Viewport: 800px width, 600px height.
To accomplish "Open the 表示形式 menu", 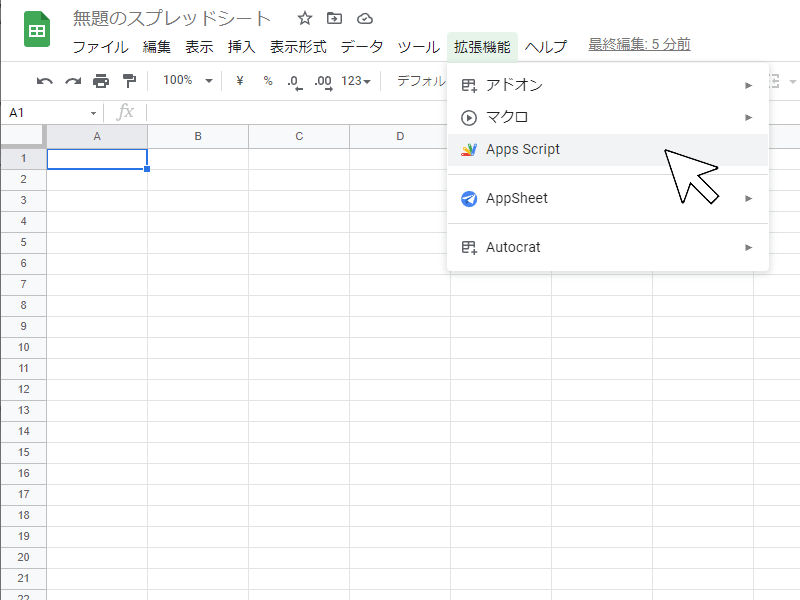I will pos(298,47).
